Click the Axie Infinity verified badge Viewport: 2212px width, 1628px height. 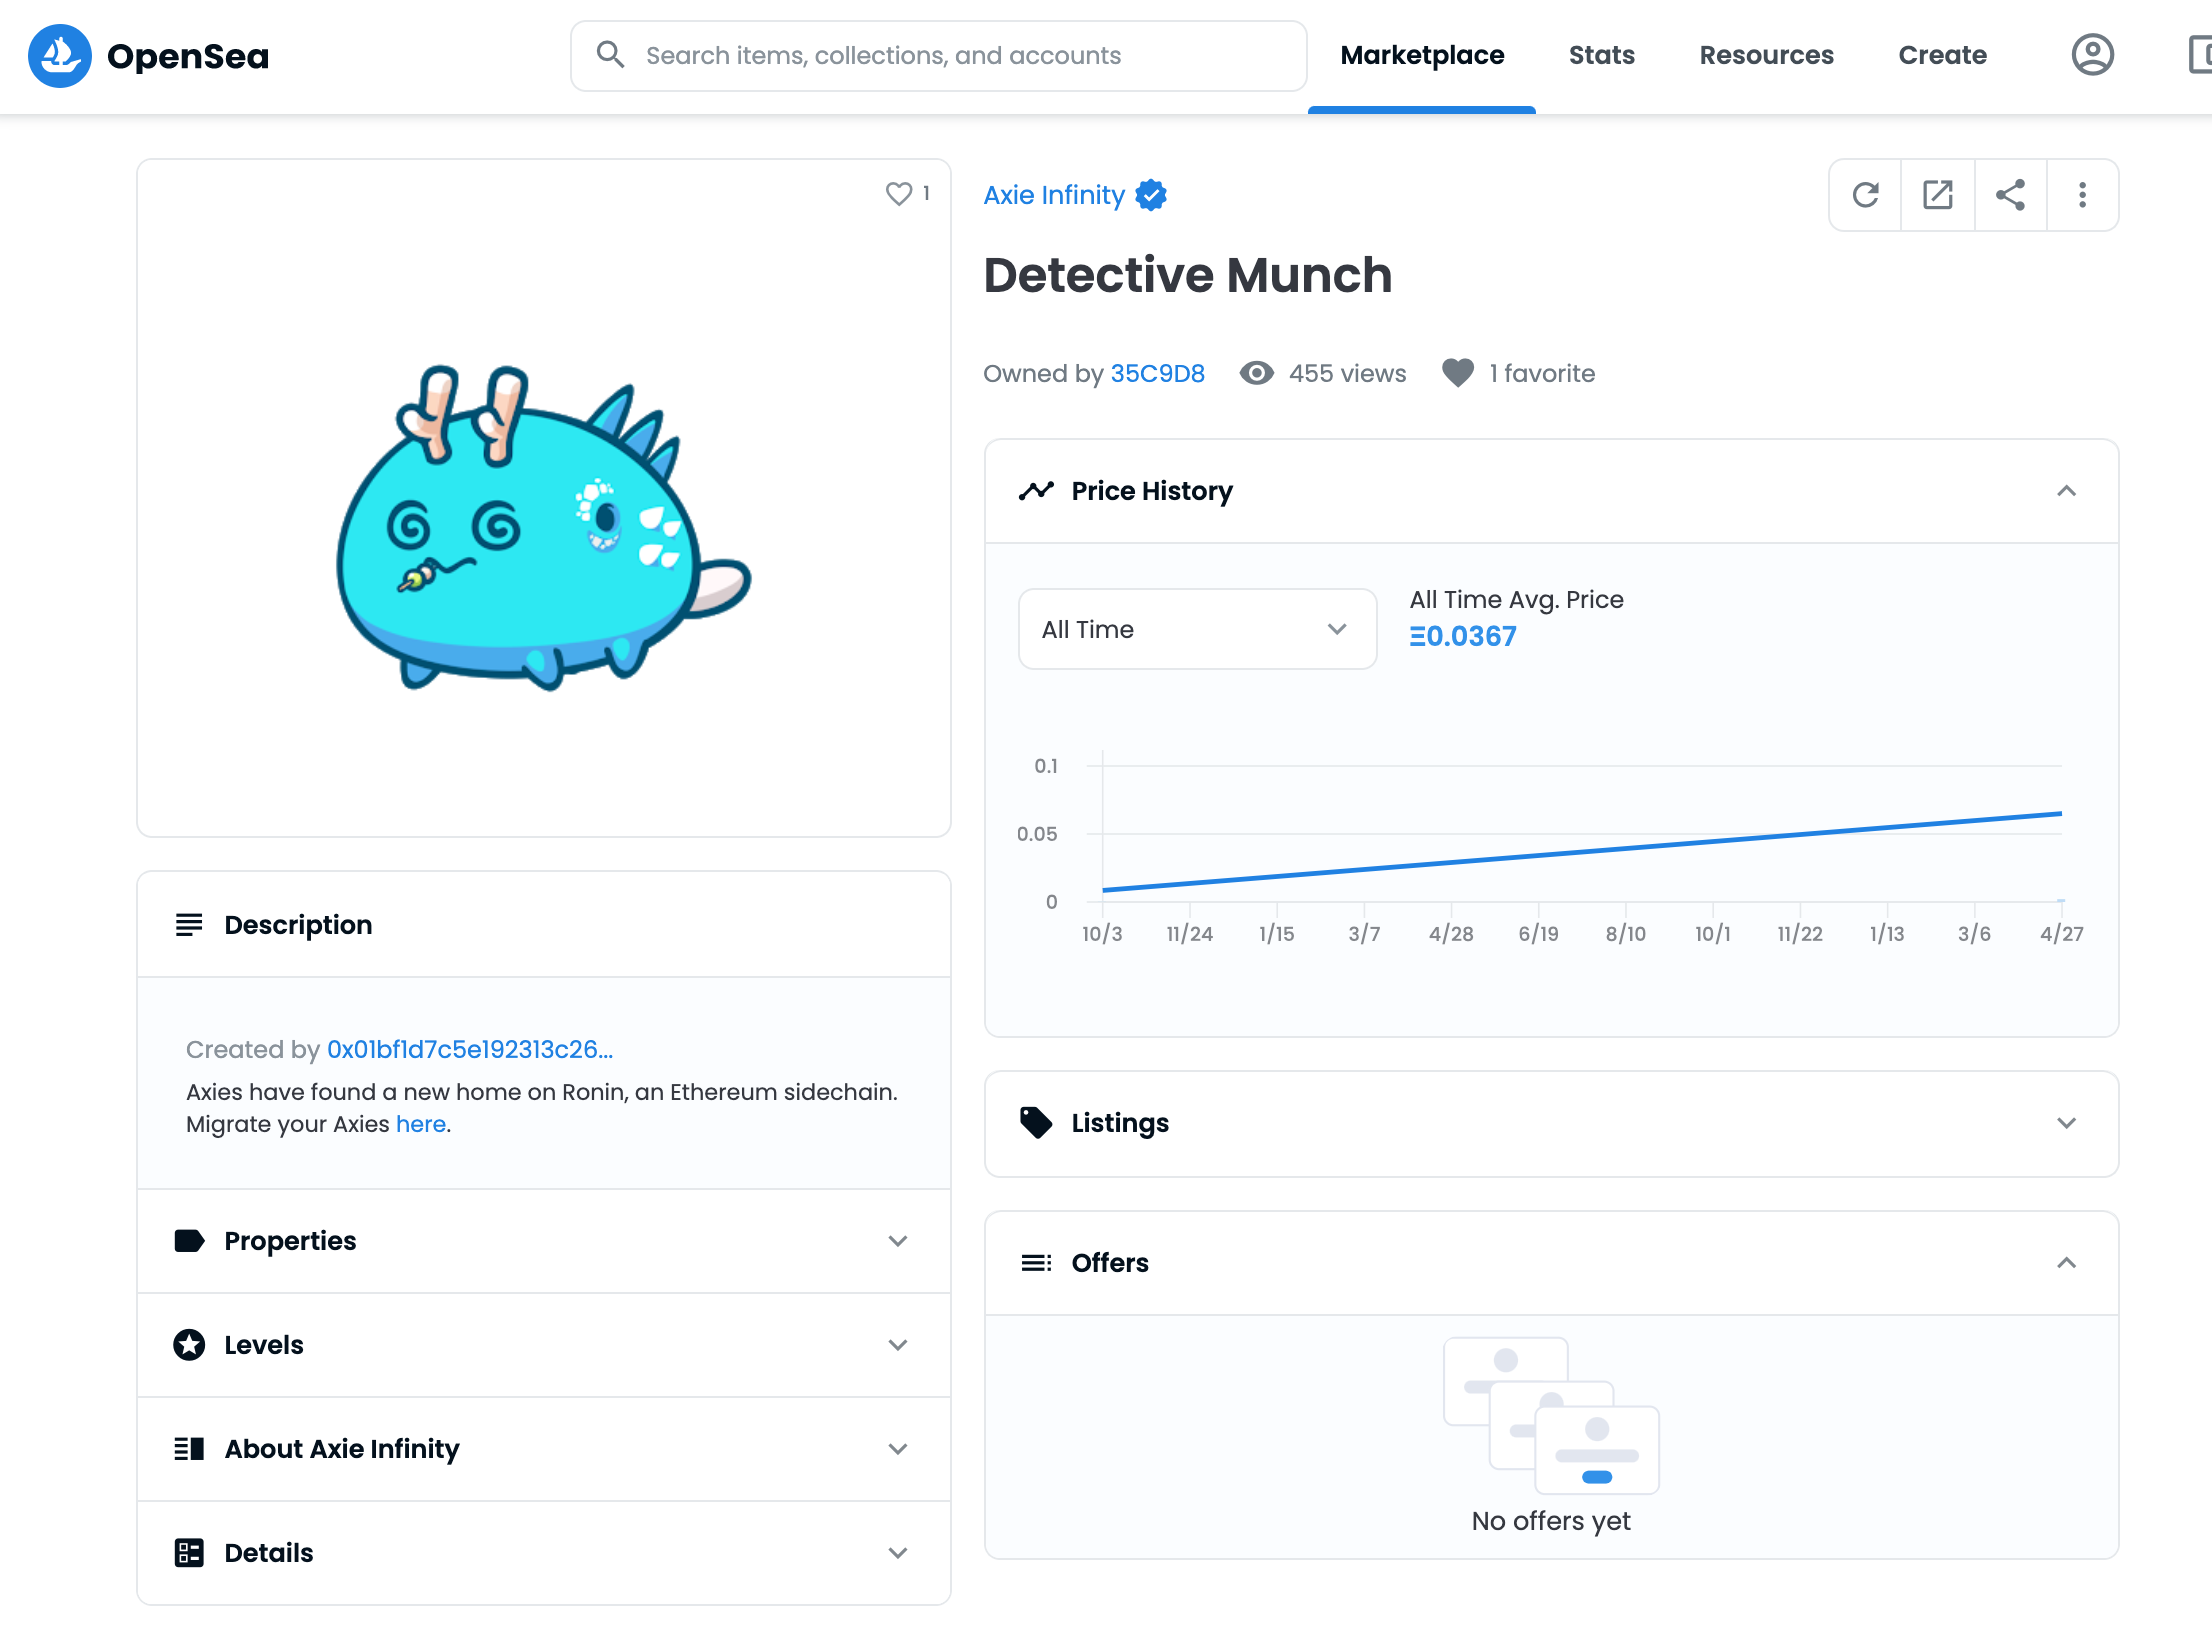pyautogui.click(x=1151, y=195)
